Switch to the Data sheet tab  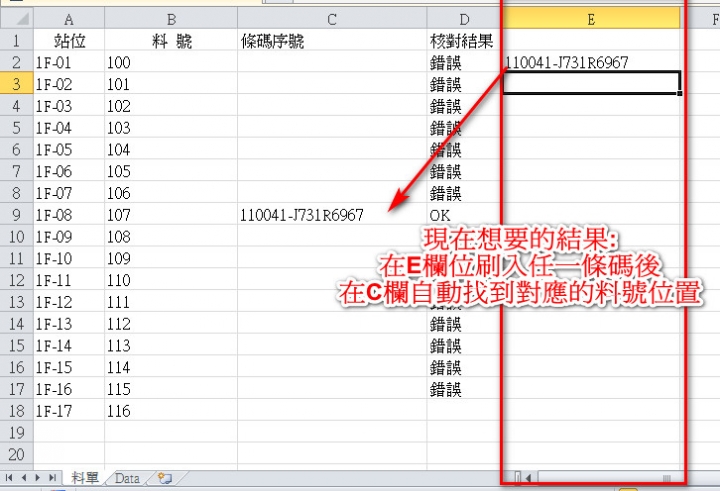(x=127, y=478)
